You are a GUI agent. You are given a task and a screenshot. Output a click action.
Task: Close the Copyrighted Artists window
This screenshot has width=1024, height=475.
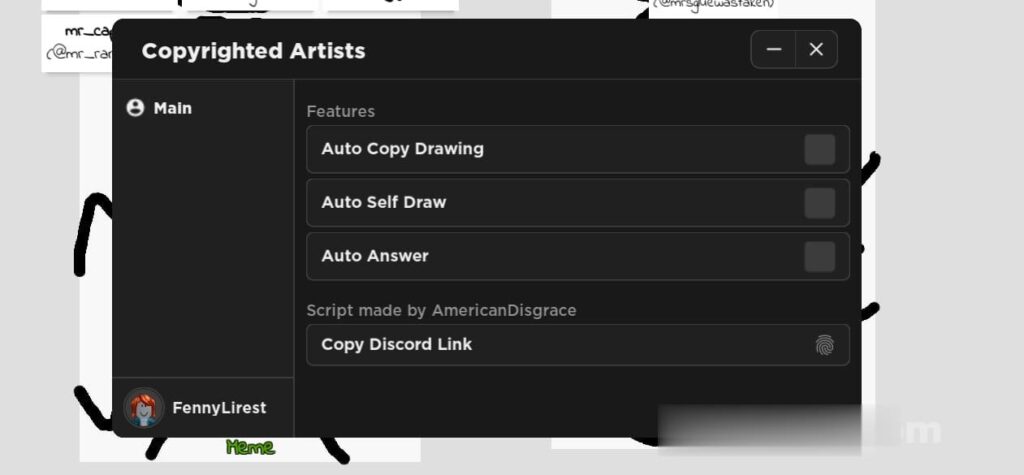click(x=816, y=50)
